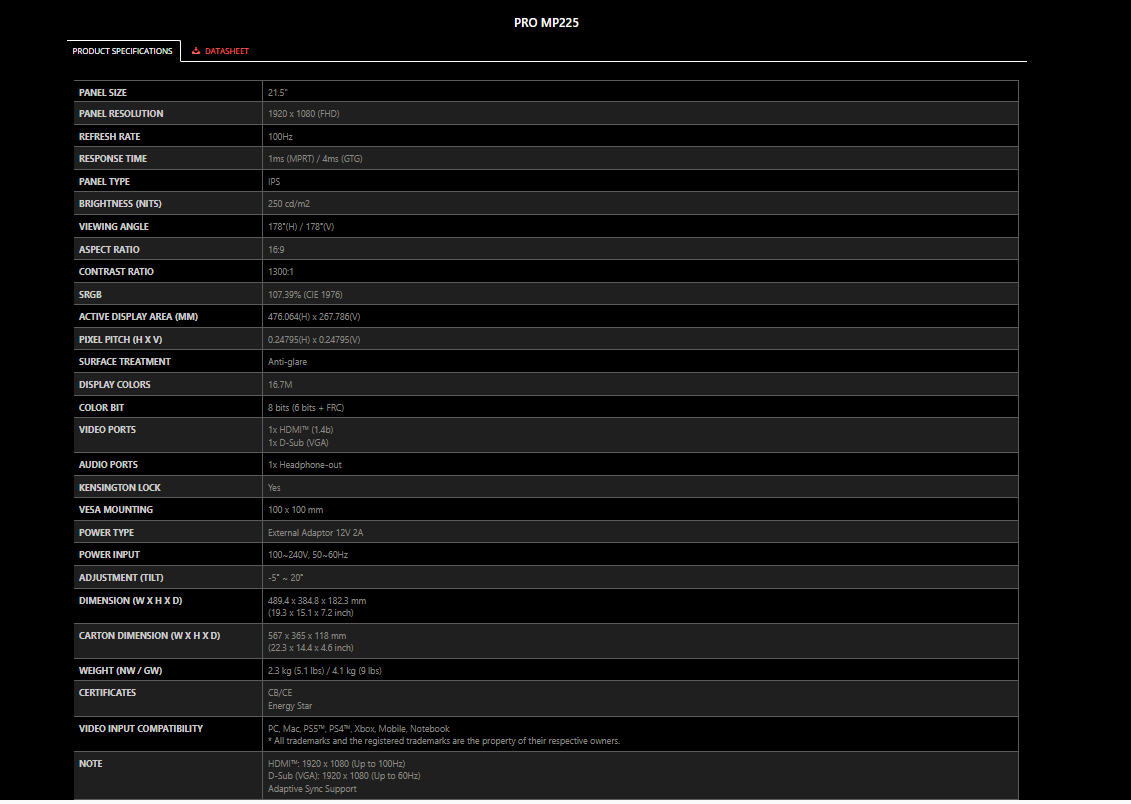Click the PRO MP225 page title
1131x804 pixels.
[x=546, y=23]
